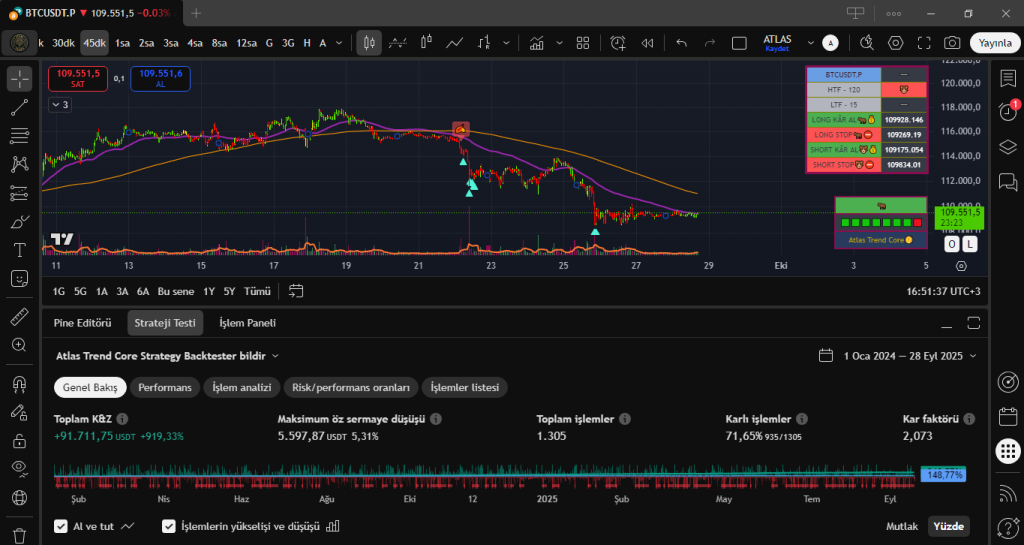
Task: Select the 5Y time range
Action: tap(229, 291)
